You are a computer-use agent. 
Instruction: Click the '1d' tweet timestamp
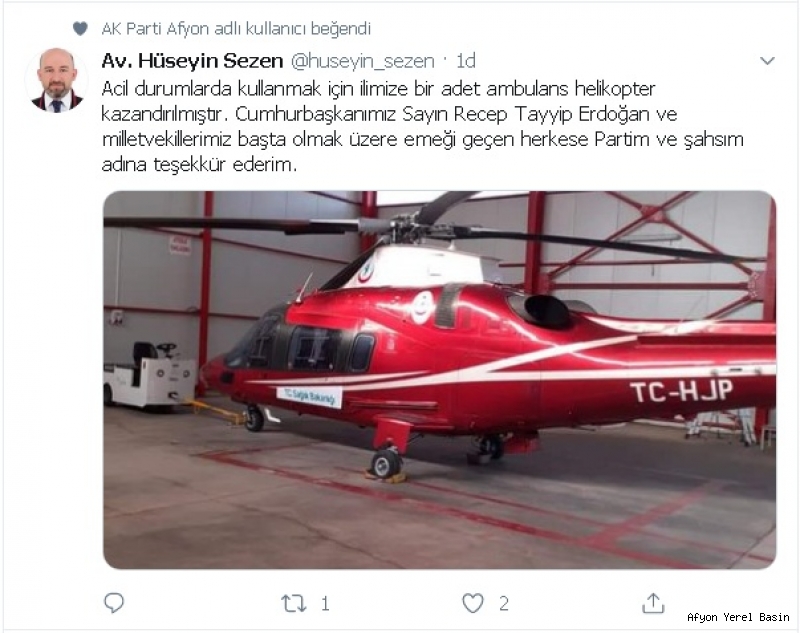(x=465, y=61)
